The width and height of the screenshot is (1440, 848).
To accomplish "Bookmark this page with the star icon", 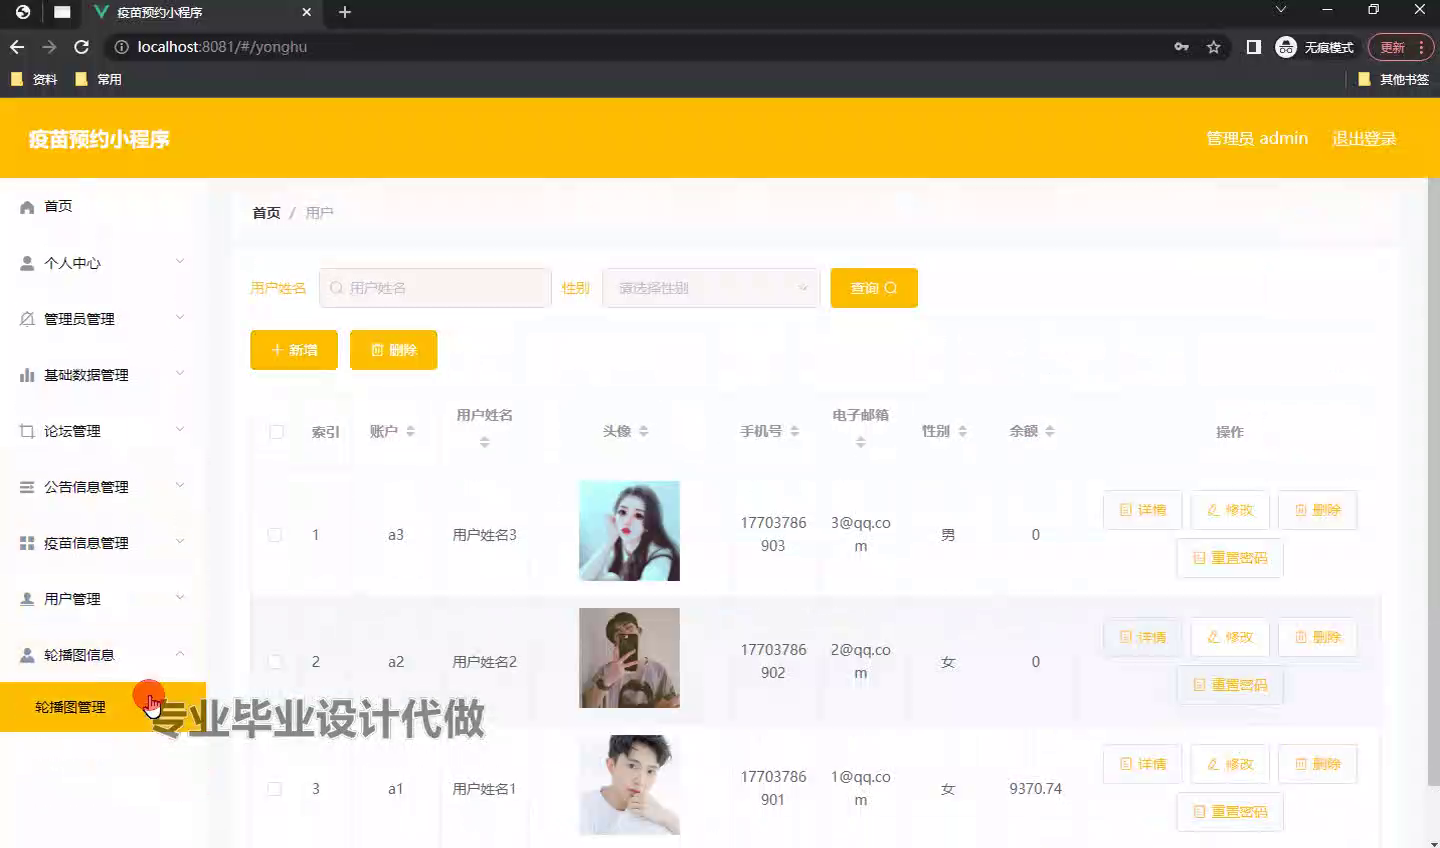I will tap(1214, 47).
